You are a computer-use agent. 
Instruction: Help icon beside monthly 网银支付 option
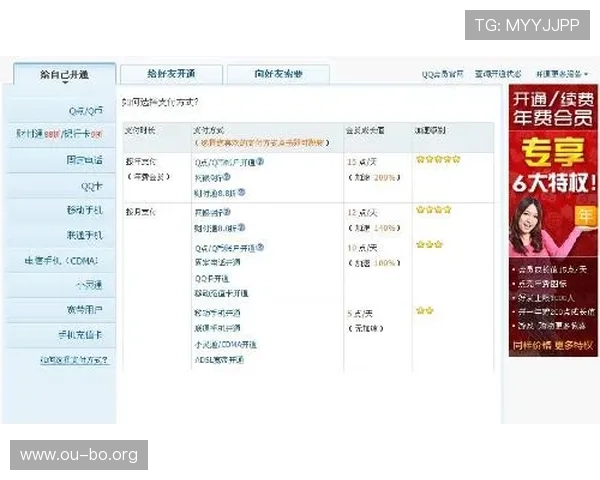pos(227,212)
